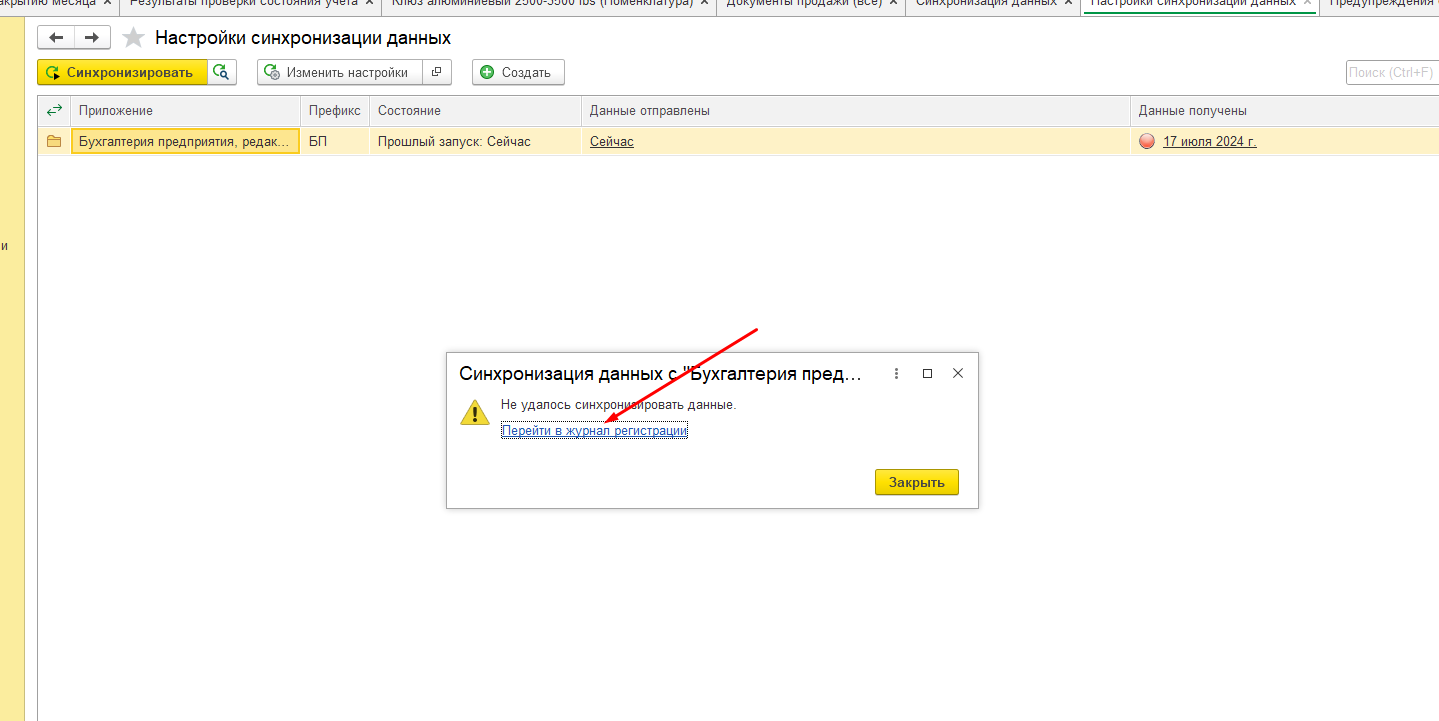Click into the Поиск search field

[x=1390, y=72]
